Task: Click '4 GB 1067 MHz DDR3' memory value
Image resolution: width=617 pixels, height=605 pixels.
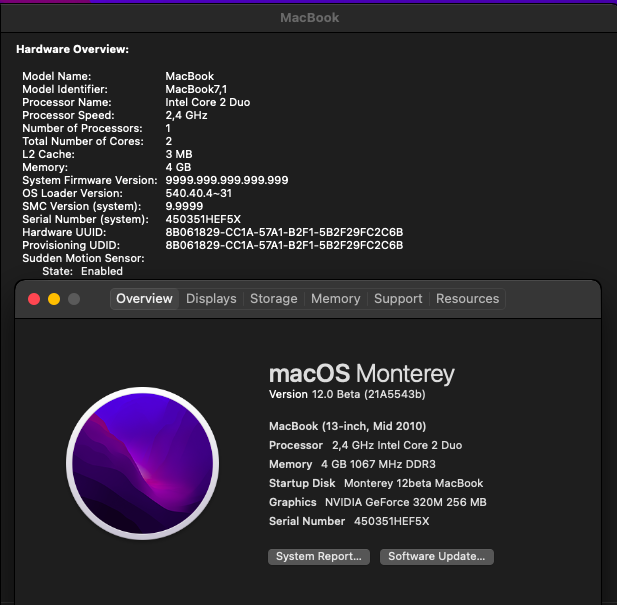Action: (378, 465)
